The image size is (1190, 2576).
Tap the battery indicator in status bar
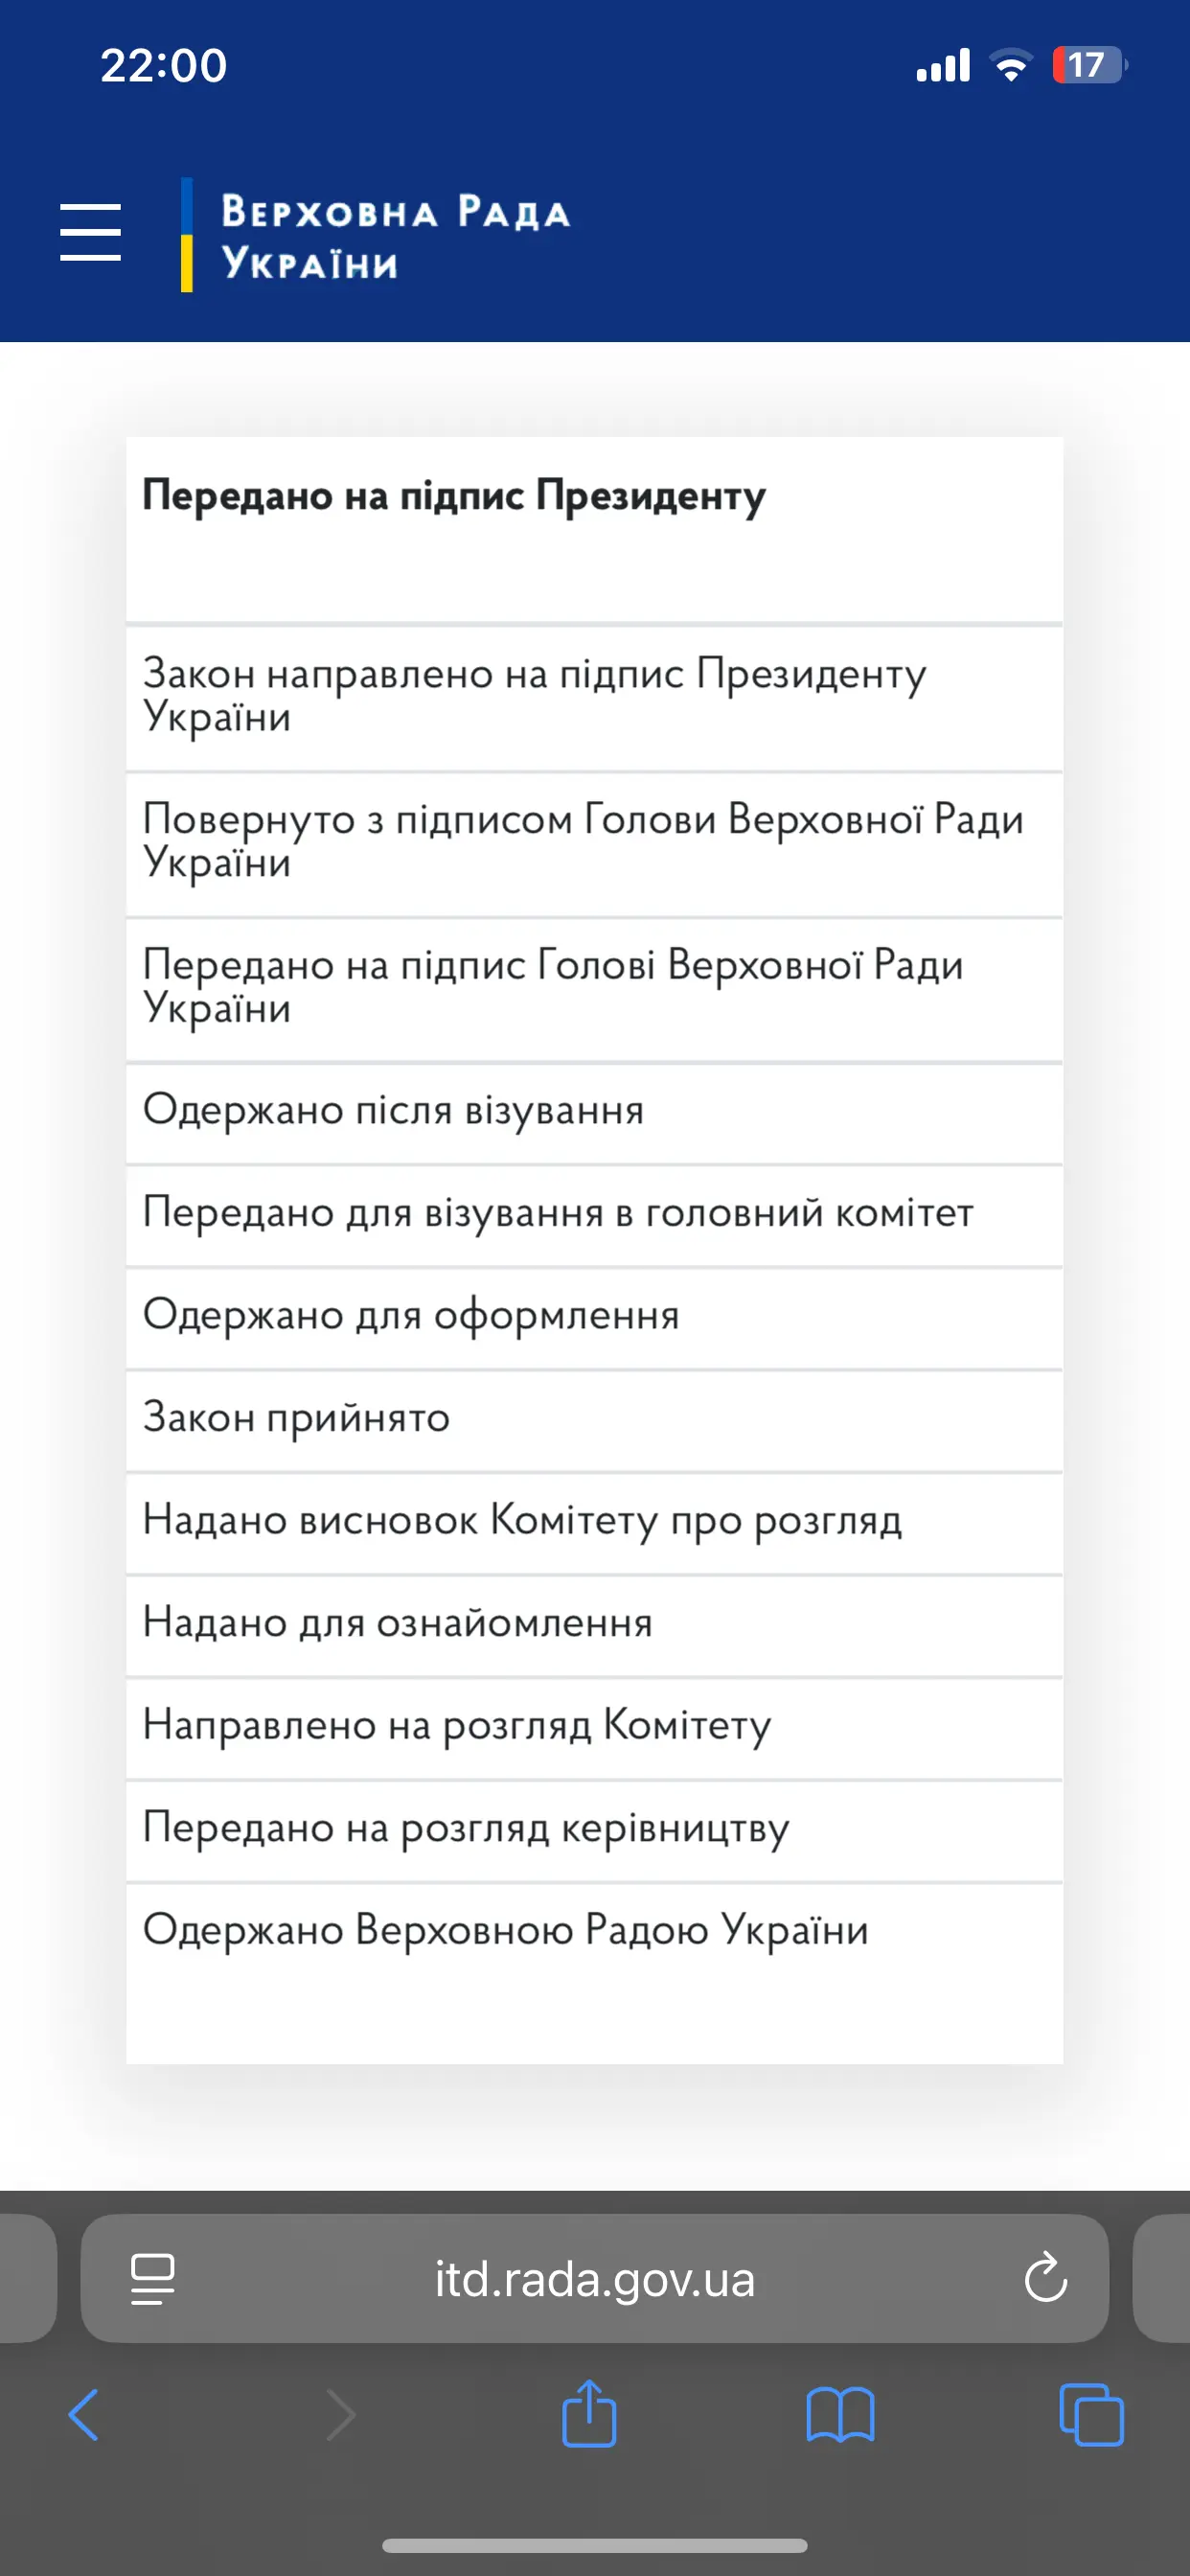(x=1089, y=66)
